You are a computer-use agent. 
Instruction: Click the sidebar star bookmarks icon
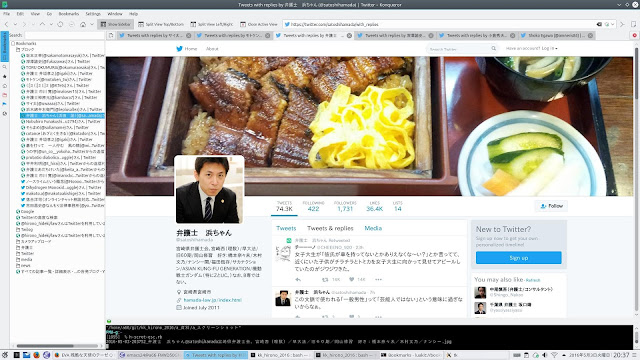tap(4, 76)
